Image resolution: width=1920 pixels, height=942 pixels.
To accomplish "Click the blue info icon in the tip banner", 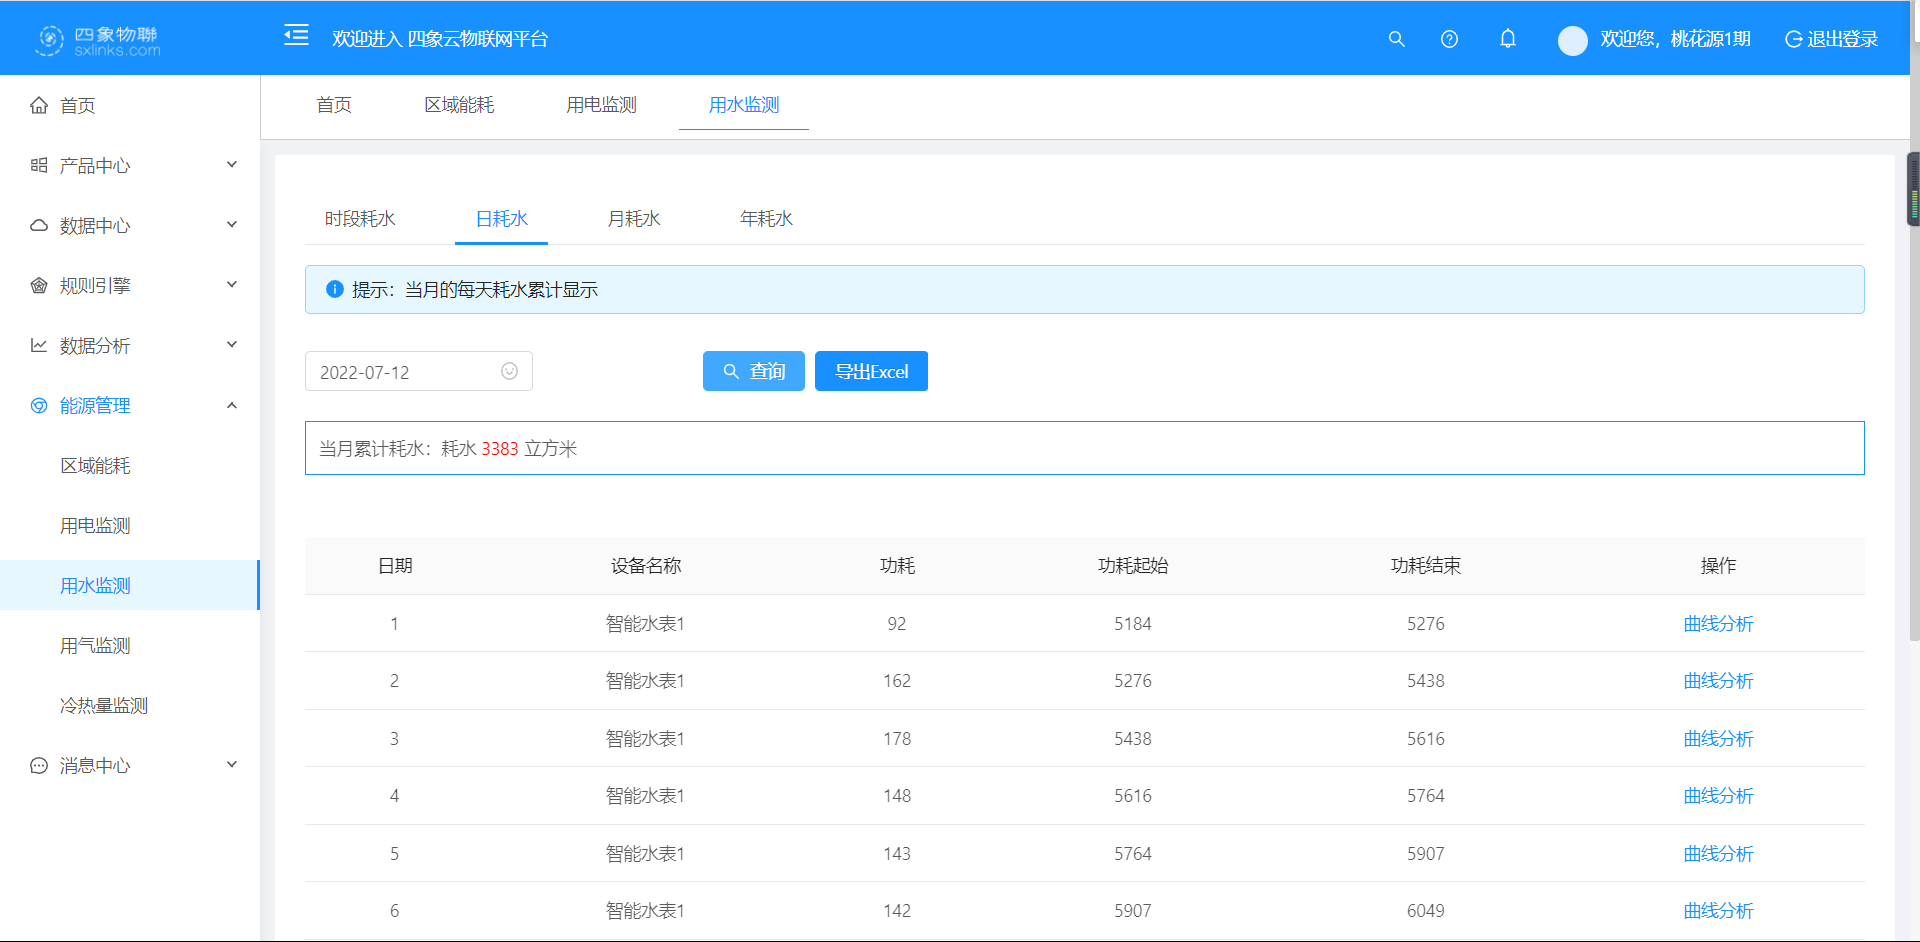I will coord(335,289).
